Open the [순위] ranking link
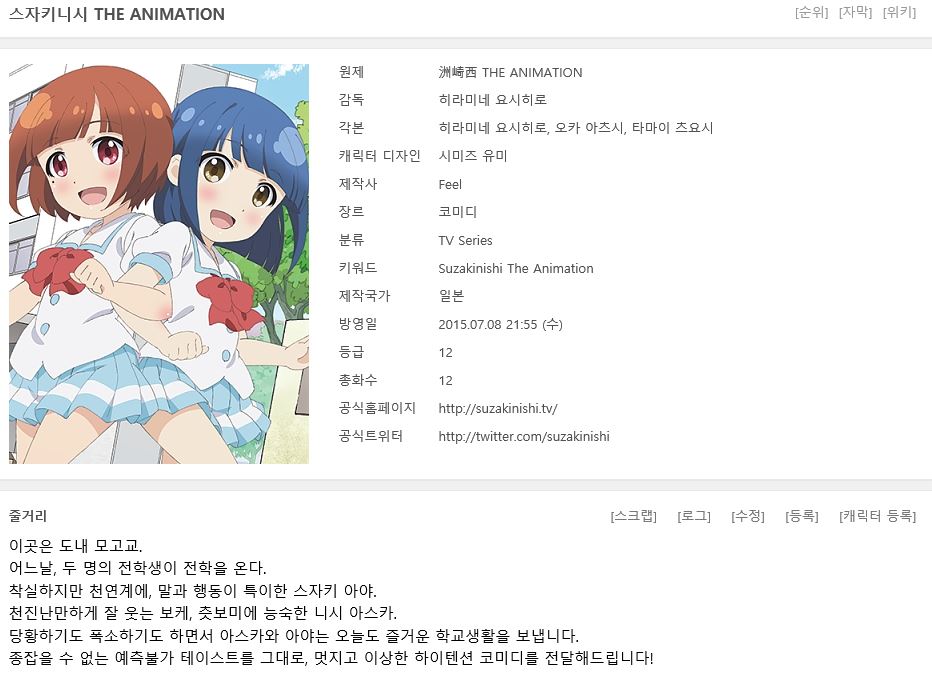 point(811,12)
